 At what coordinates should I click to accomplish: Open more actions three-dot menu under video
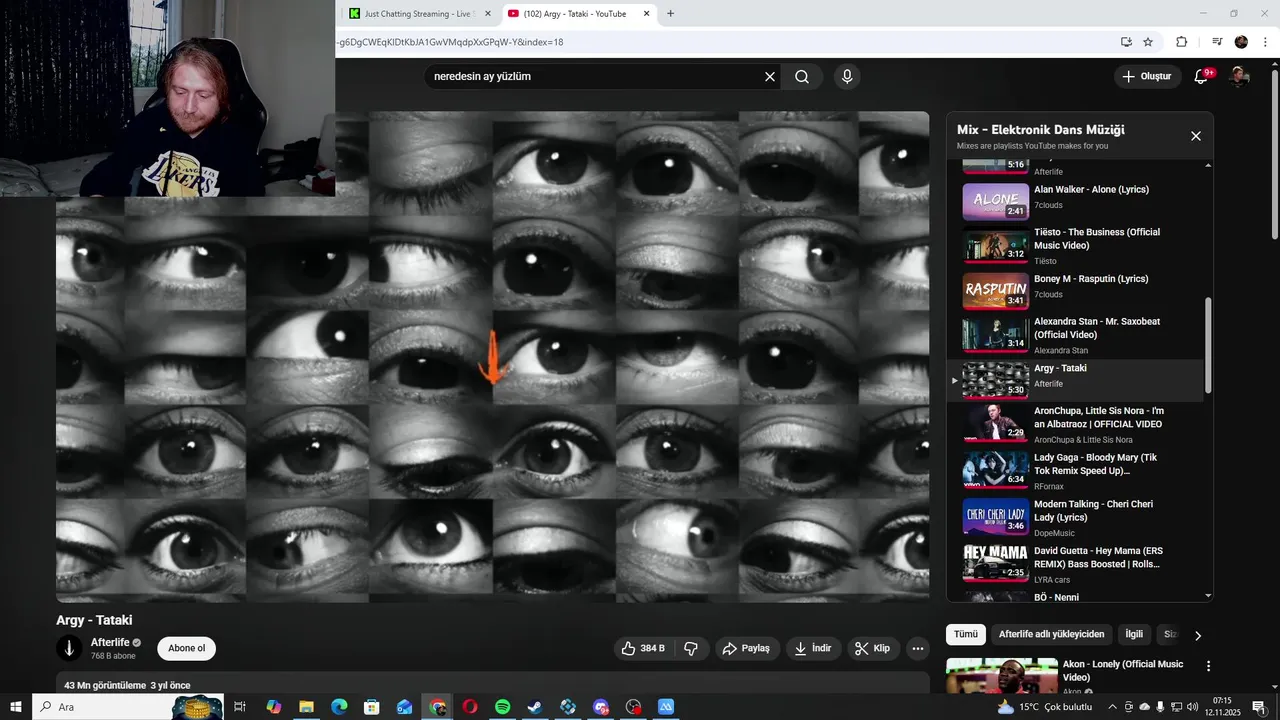pos(918,648)
